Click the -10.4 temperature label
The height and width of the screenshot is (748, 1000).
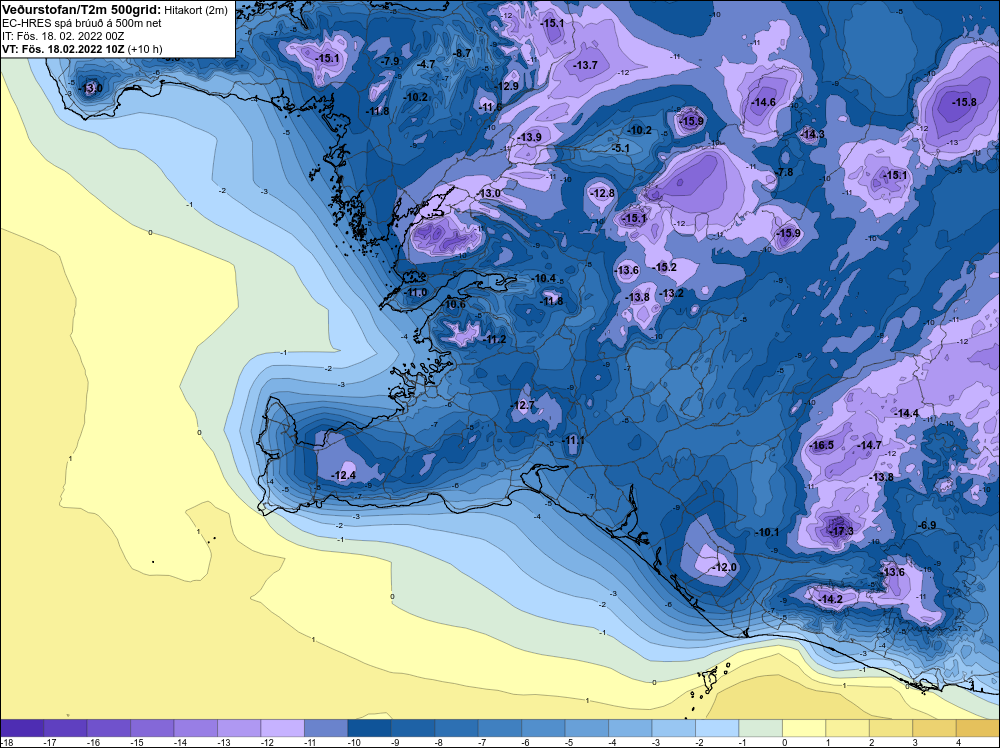point(543,279)
